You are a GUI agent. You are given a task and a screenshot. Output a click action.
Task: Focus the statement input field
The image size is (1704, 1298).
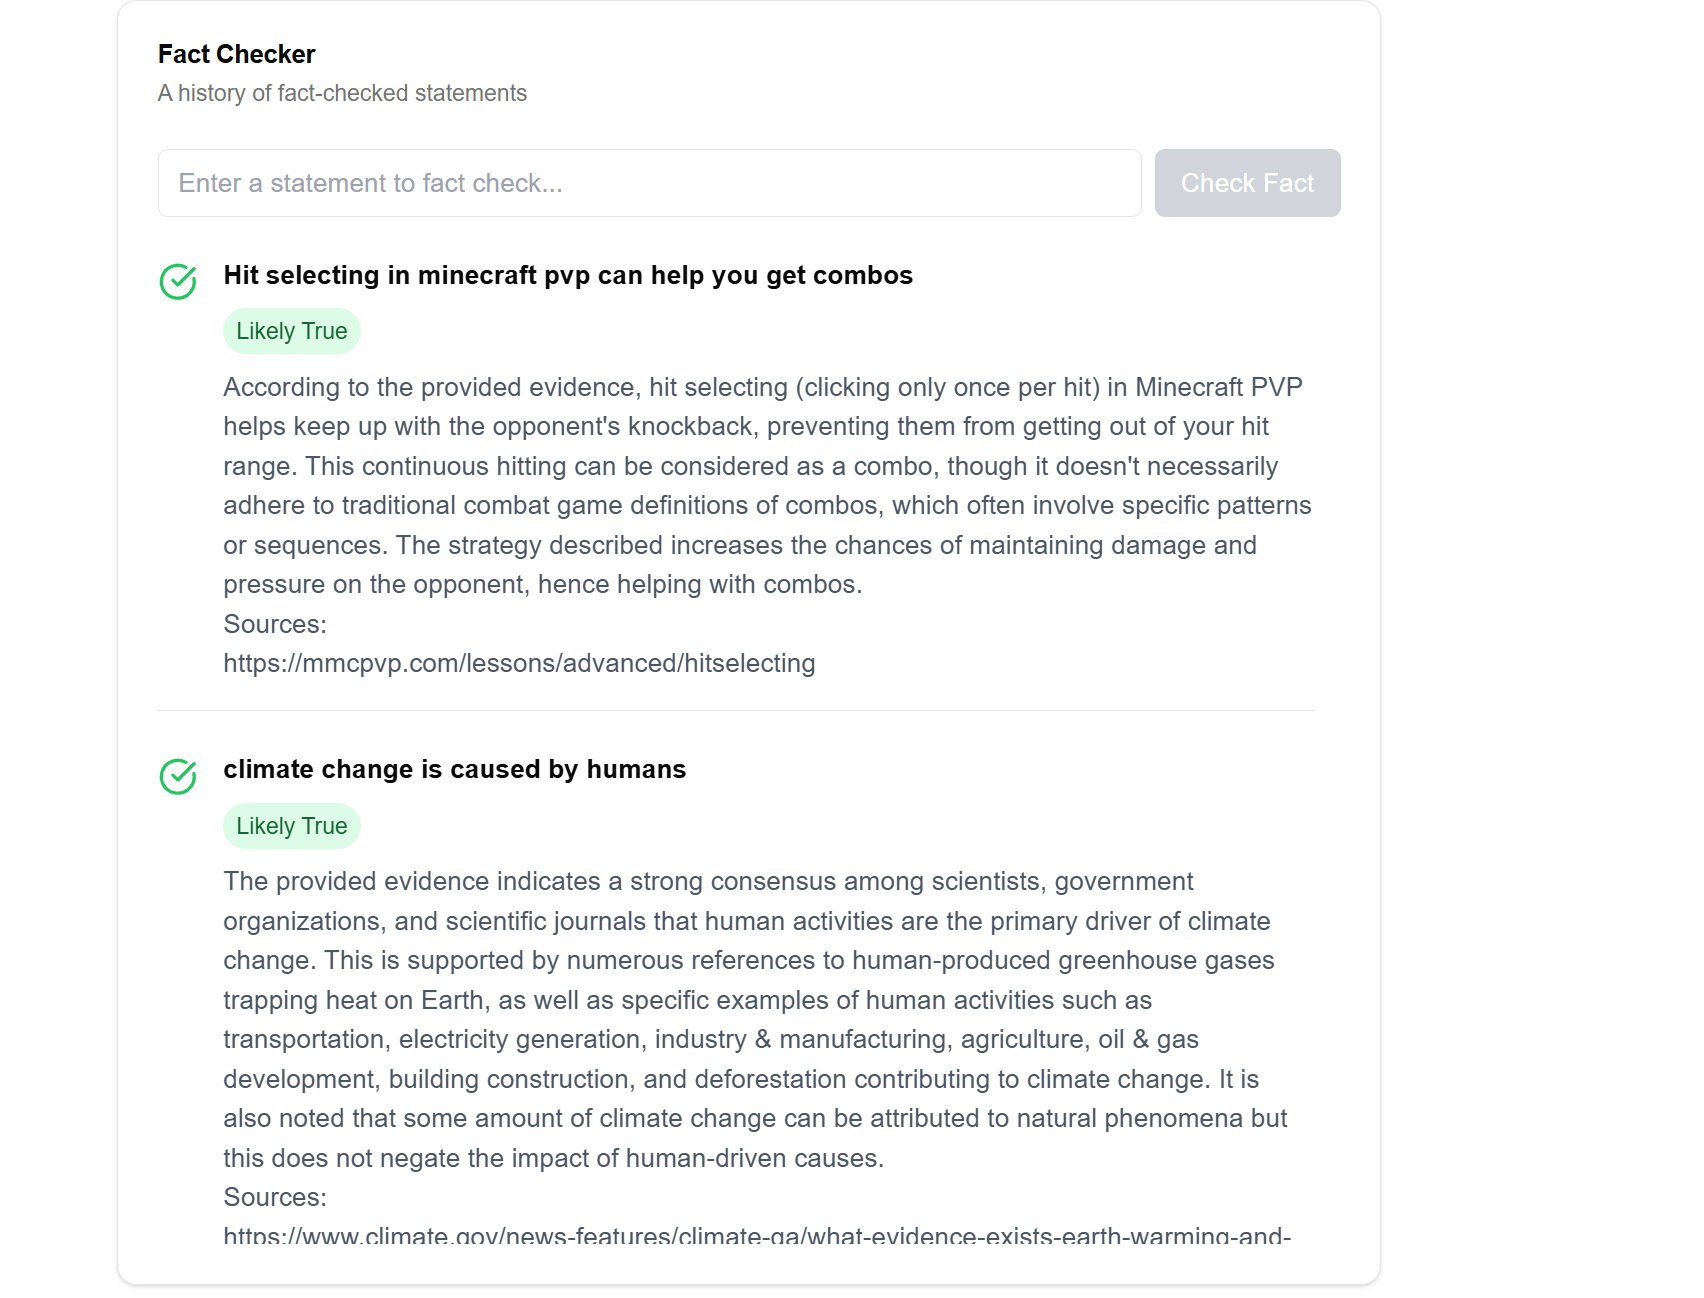[649, 183]
